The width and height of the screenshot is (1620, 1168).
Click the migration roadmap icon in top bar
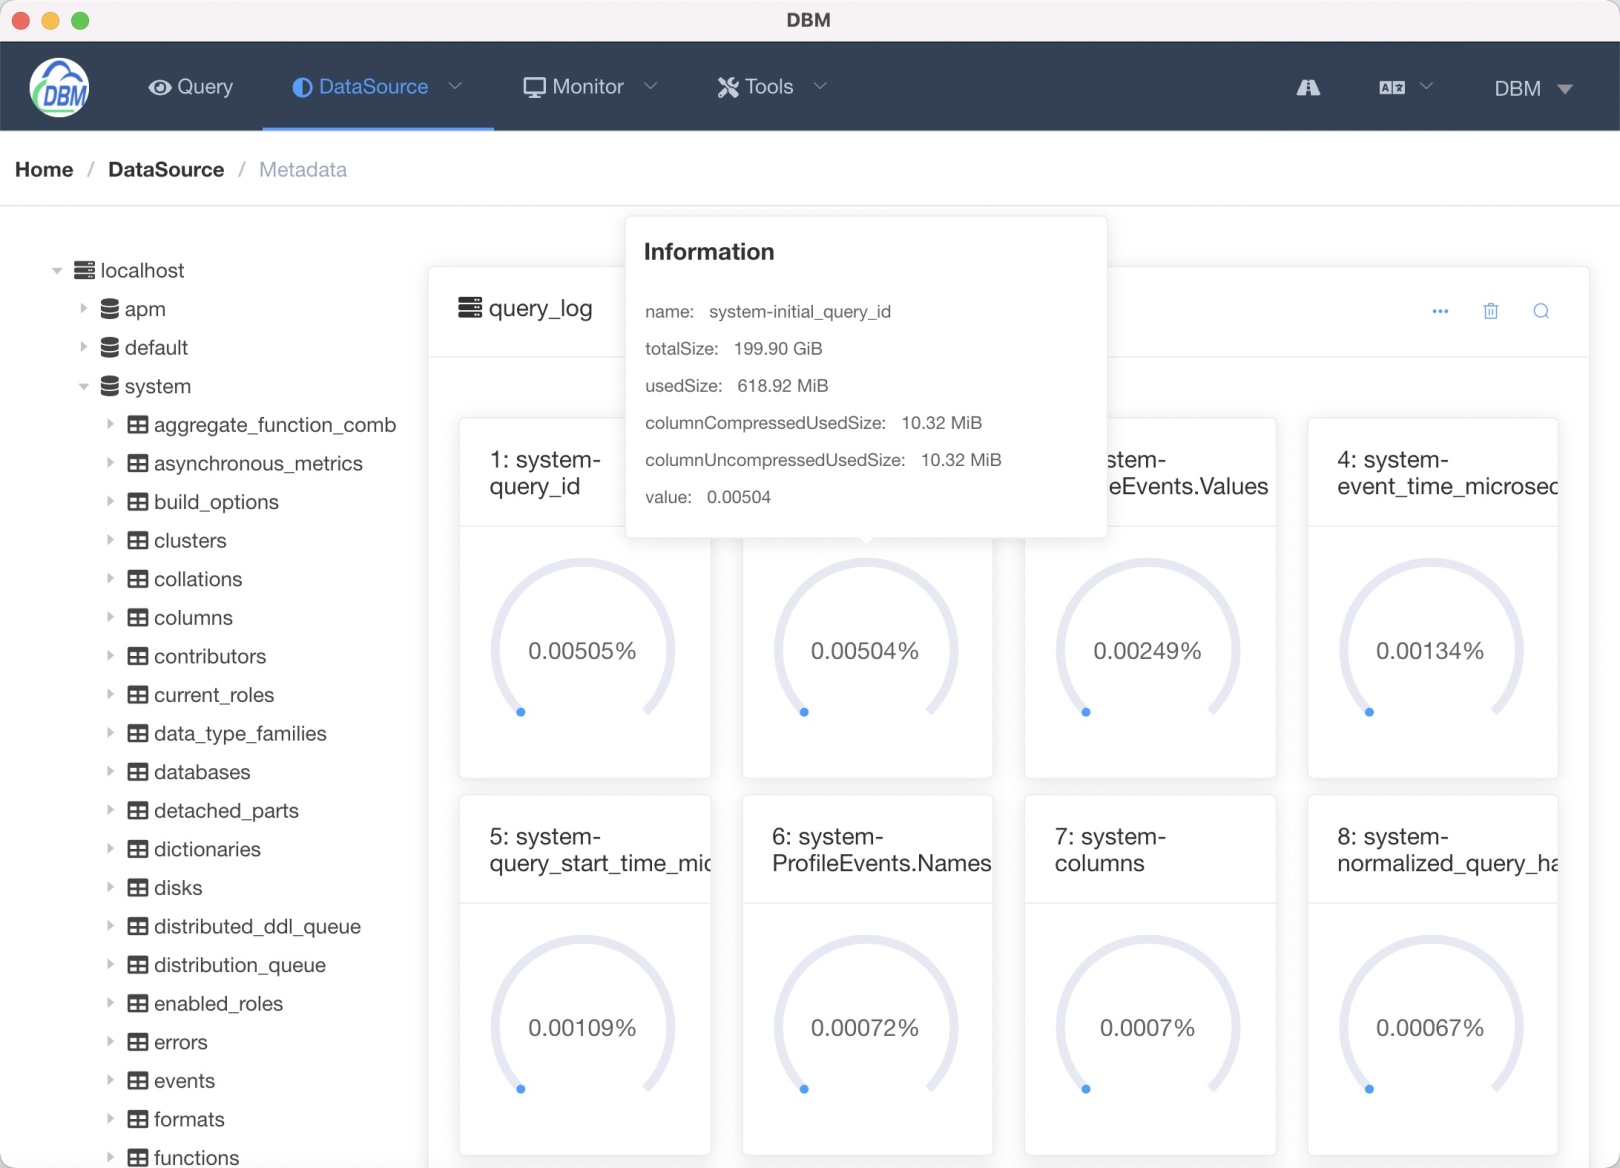click(1308, 87)
